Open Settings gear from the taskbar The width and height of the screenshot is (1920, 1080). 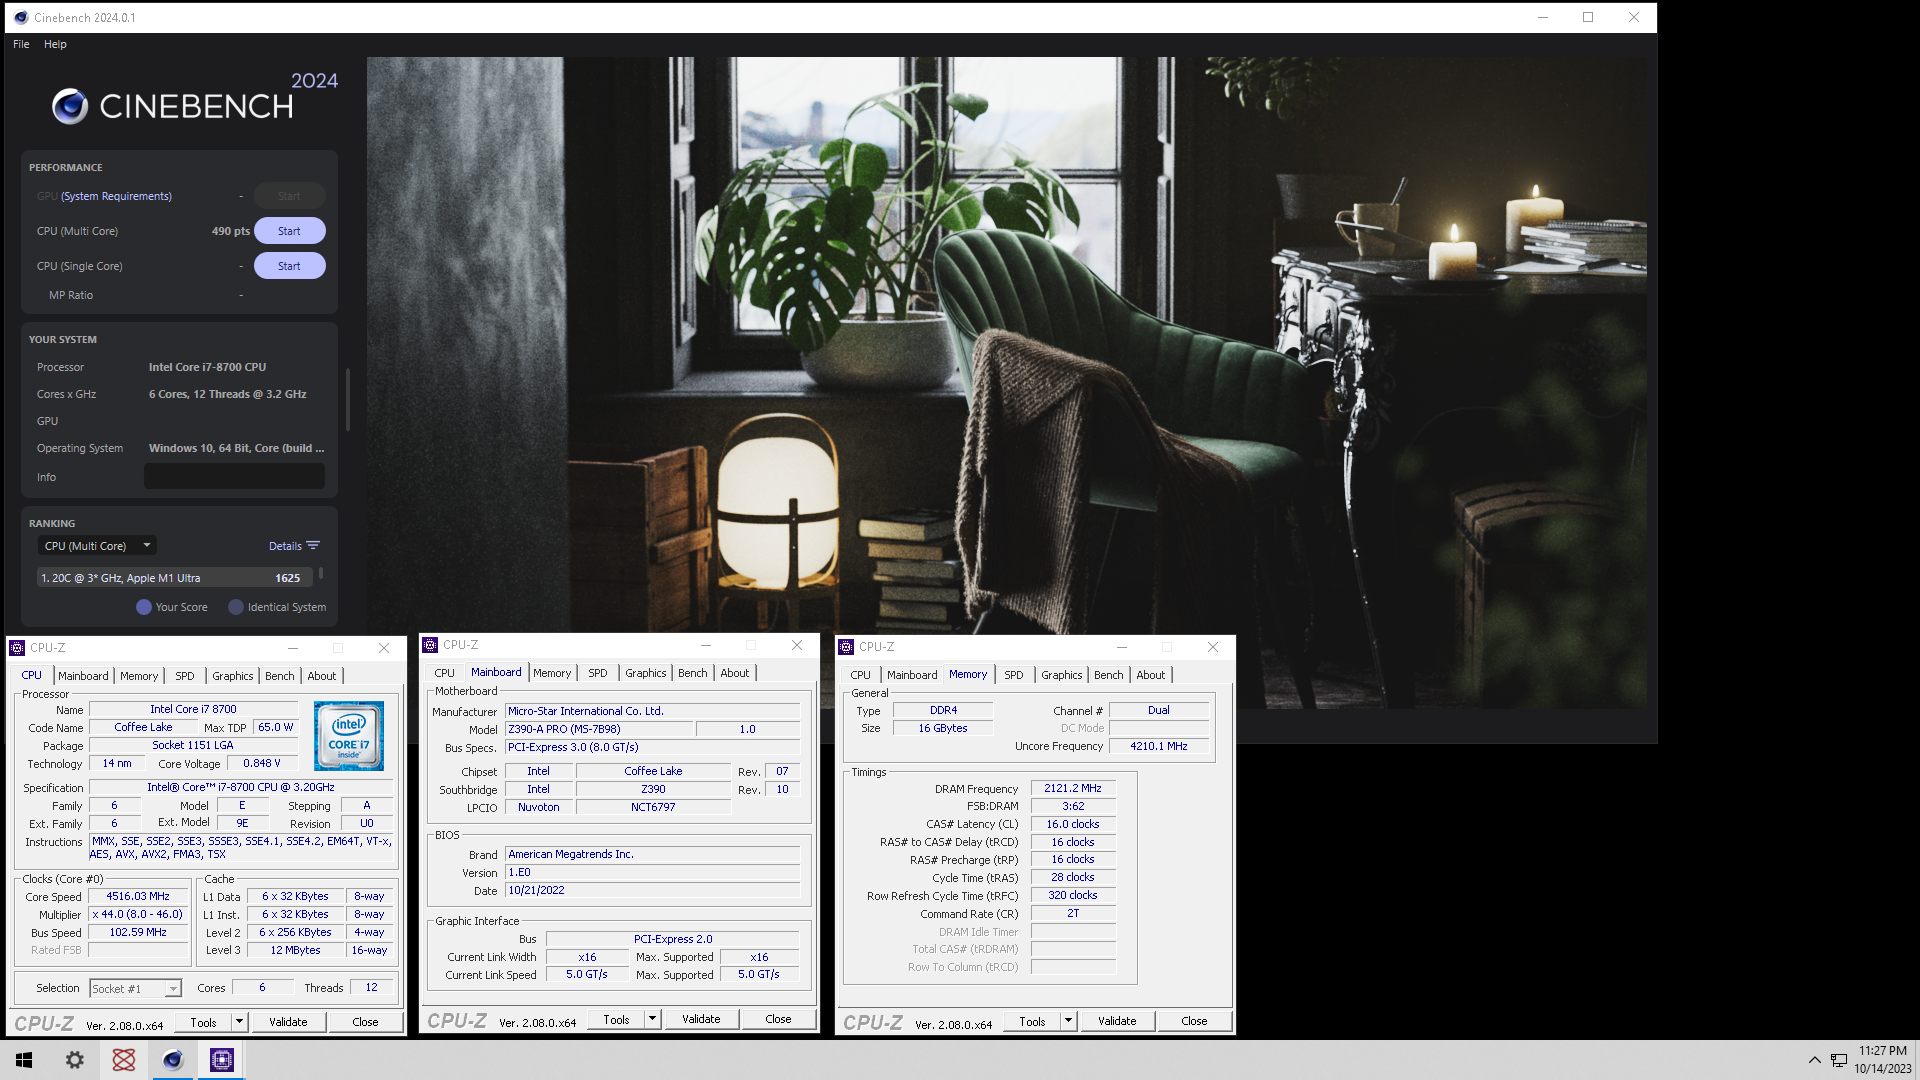point(75,1060)
